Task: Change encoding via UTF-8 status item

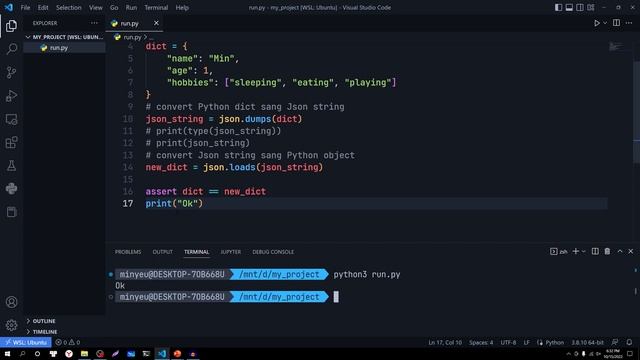Action: point(508,342)
